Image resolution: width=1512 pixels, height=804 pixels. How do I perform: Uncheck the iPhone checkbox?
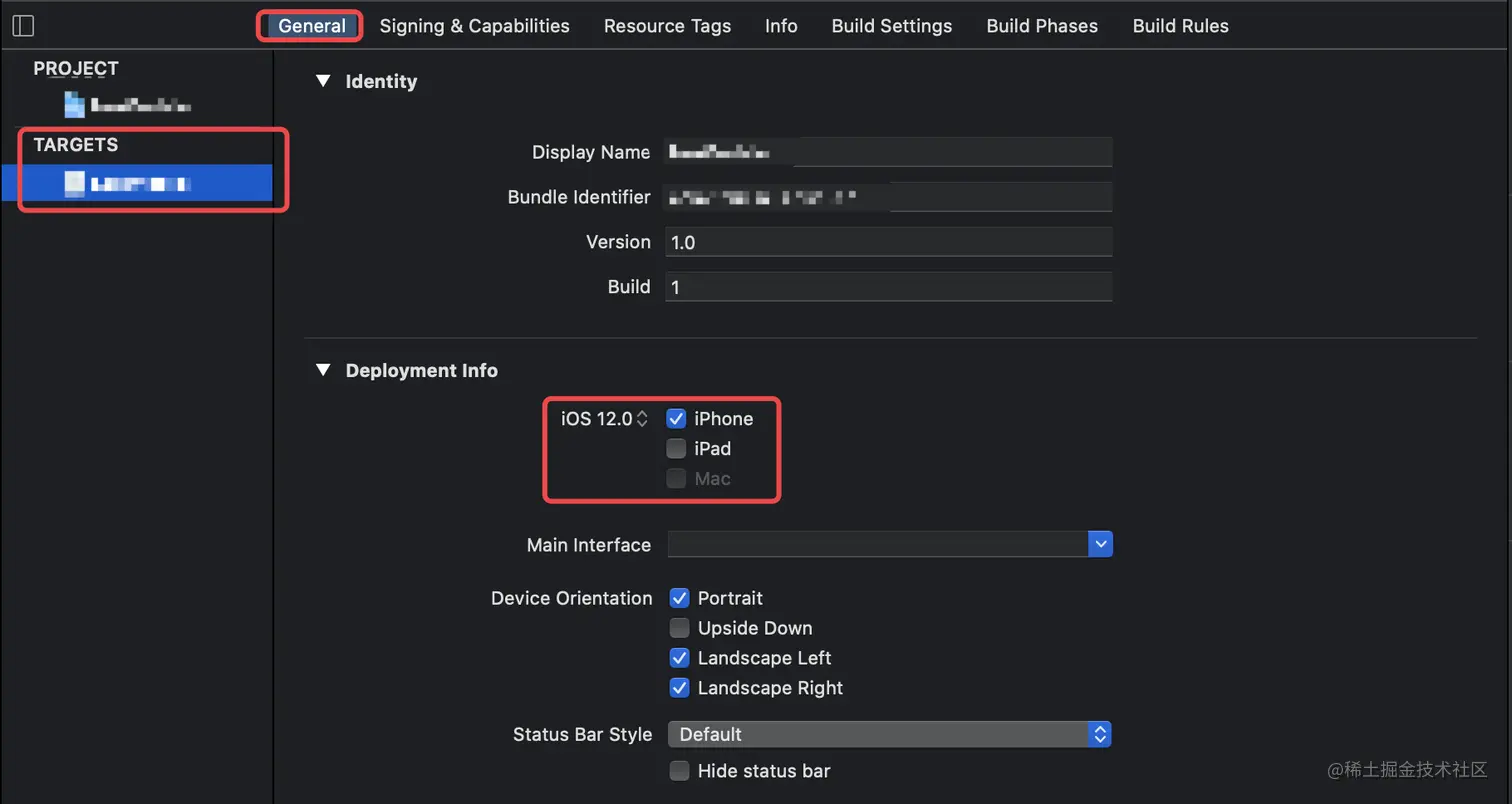[677, 419]
